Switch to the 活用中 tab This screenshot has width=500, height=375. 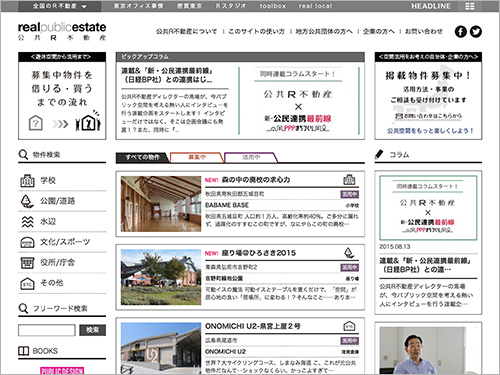[251, 157]
